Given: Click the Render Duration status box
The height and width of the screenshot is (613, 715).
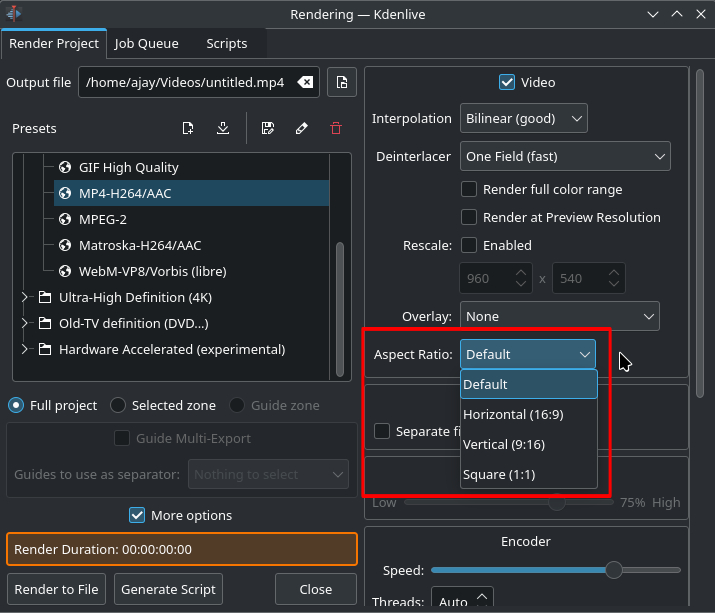Looking at the screenshot, I should (182, 549).
